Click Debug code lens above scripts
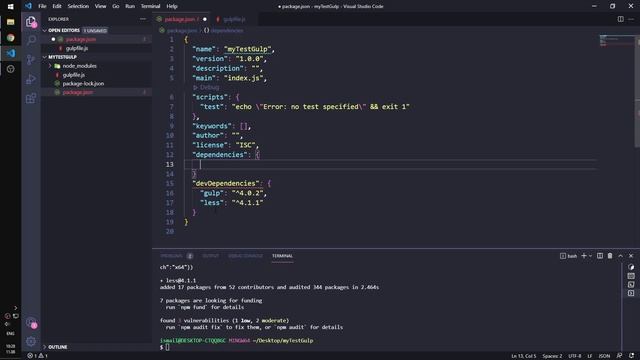The image size is (640, 360). click(206, 87)
